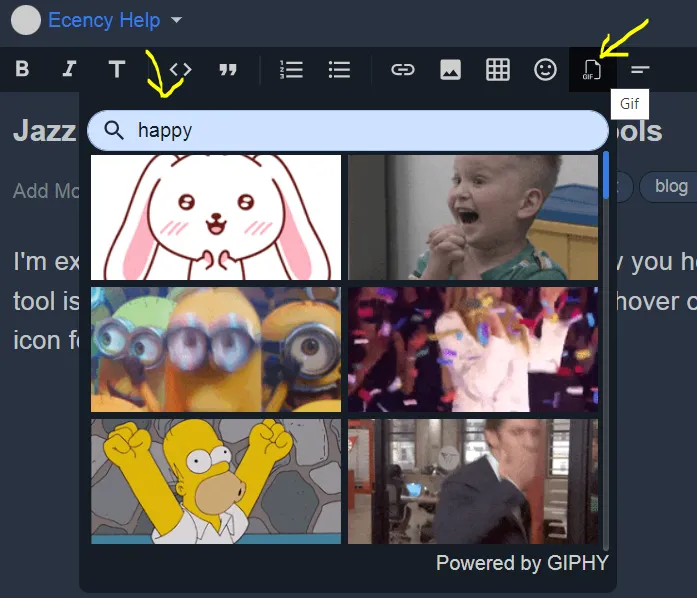Viewport: 697px width, 598px height.
Task: Click the Powered by GIPHY text
Action: (522, 563)
